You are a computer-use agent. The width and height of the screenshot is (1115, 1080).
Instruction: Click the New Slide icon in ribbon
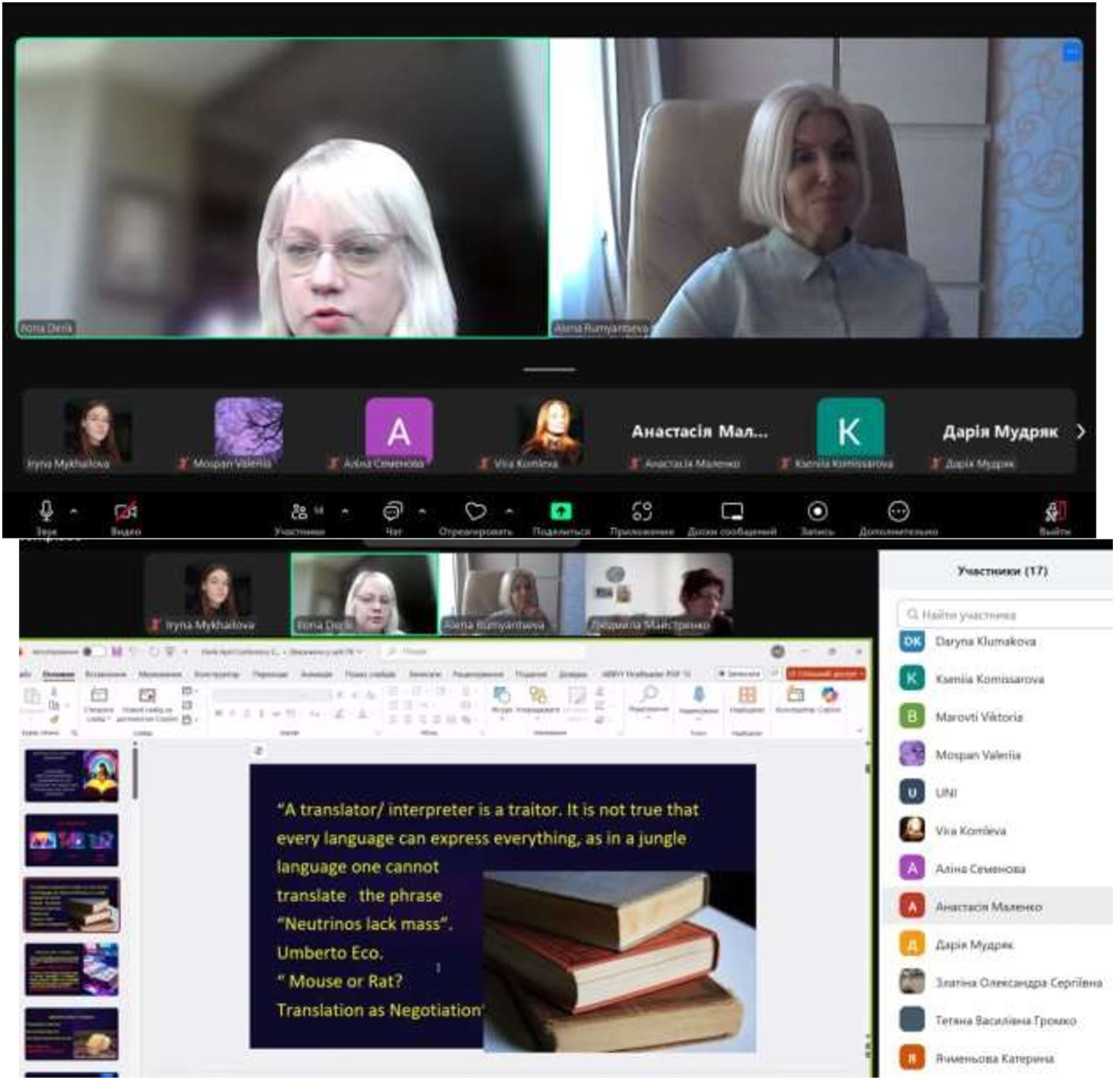(x=99, y=695)
